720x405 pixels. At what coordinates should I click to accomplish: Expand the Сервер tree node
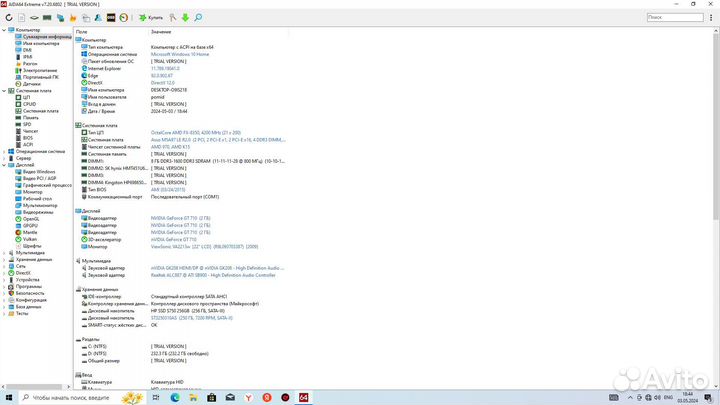(4, 156)
